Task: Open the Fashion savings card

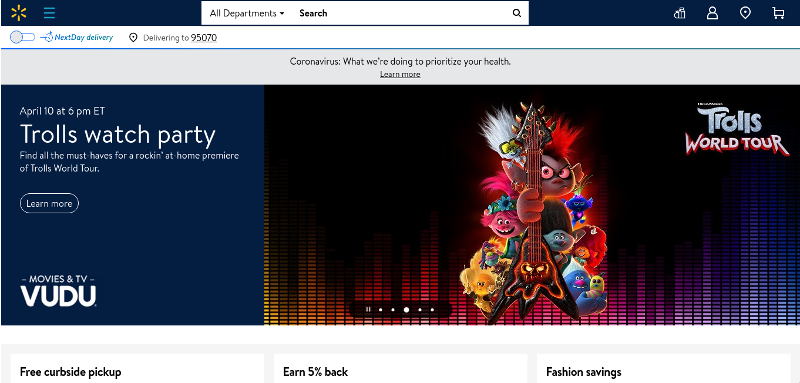Action: pyautogui.click(x=664, y=368)
